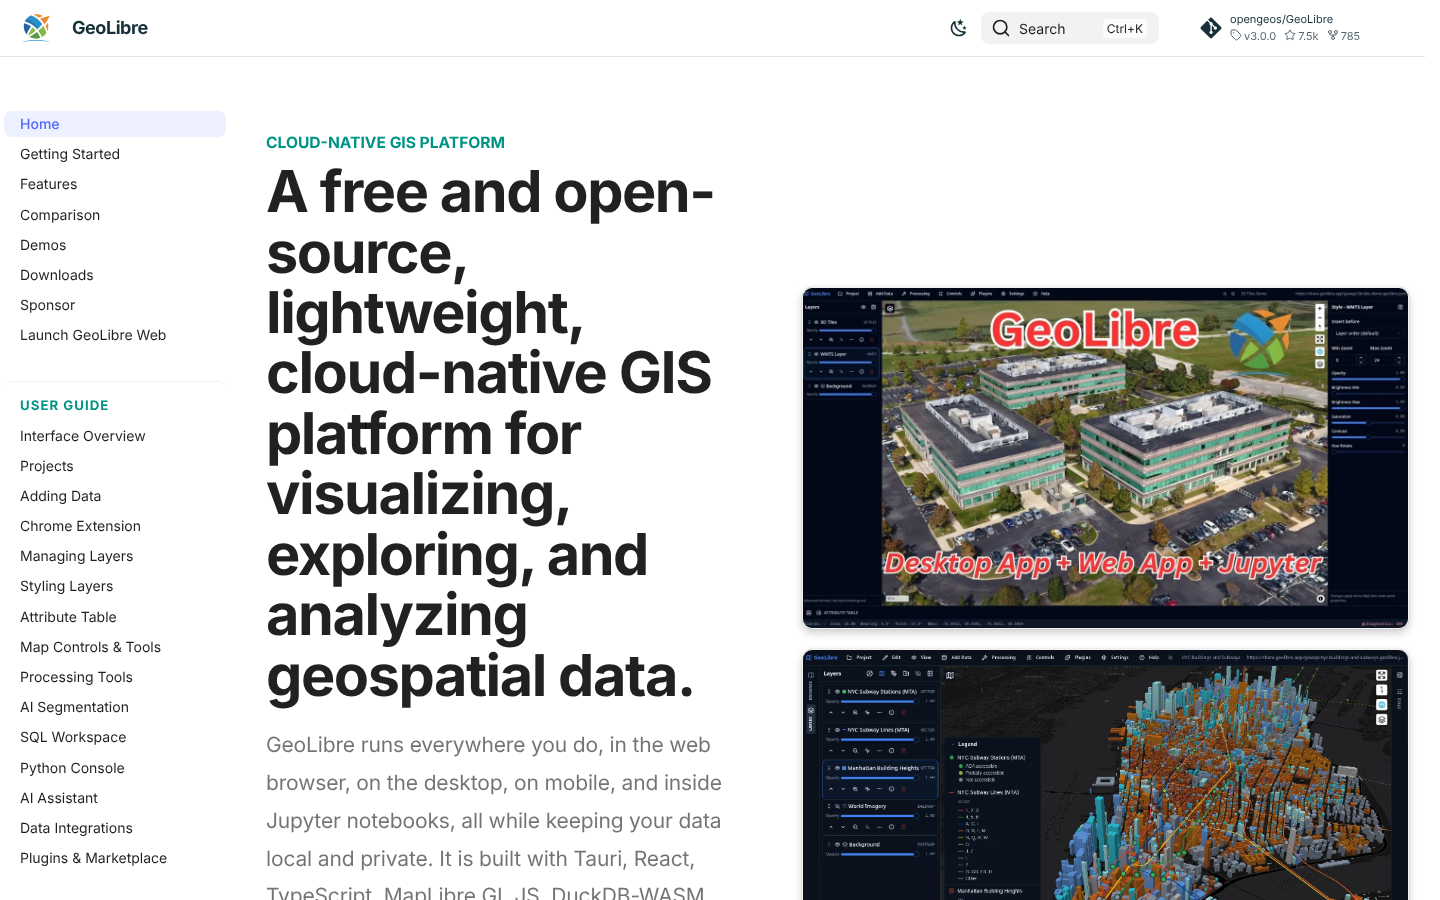This screenshot has height=900, width=1440.
Task: Click the magnifier icon in the search box
Action: pyautogui.click(x=1001, y=28)
